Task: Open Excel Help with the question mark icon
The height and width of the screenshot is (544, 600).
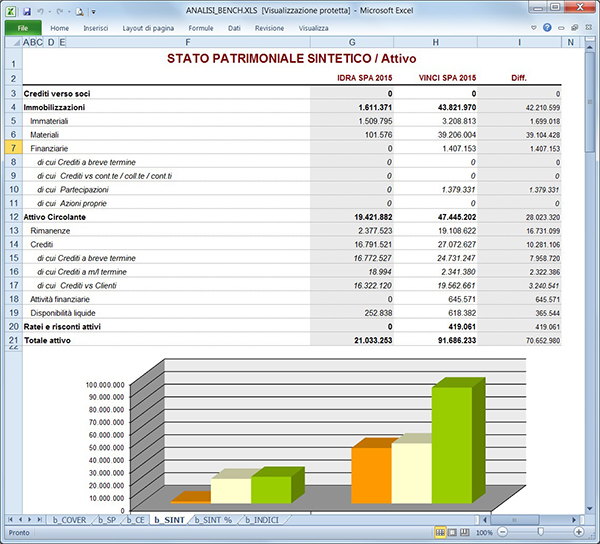Action: pyautogui.click(x=547, y=28)
